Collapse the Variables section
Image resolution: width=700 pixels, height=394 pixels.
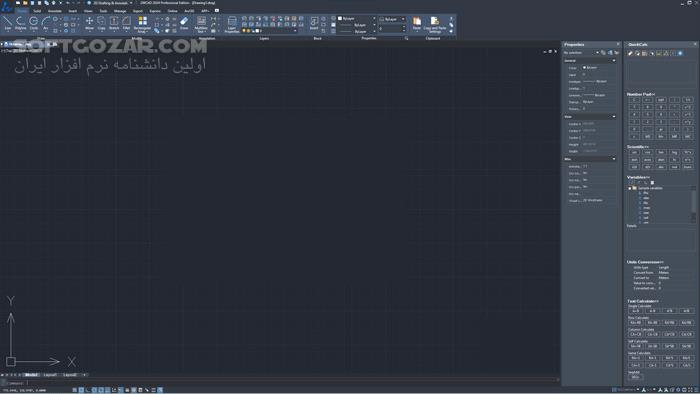(638, 177)
